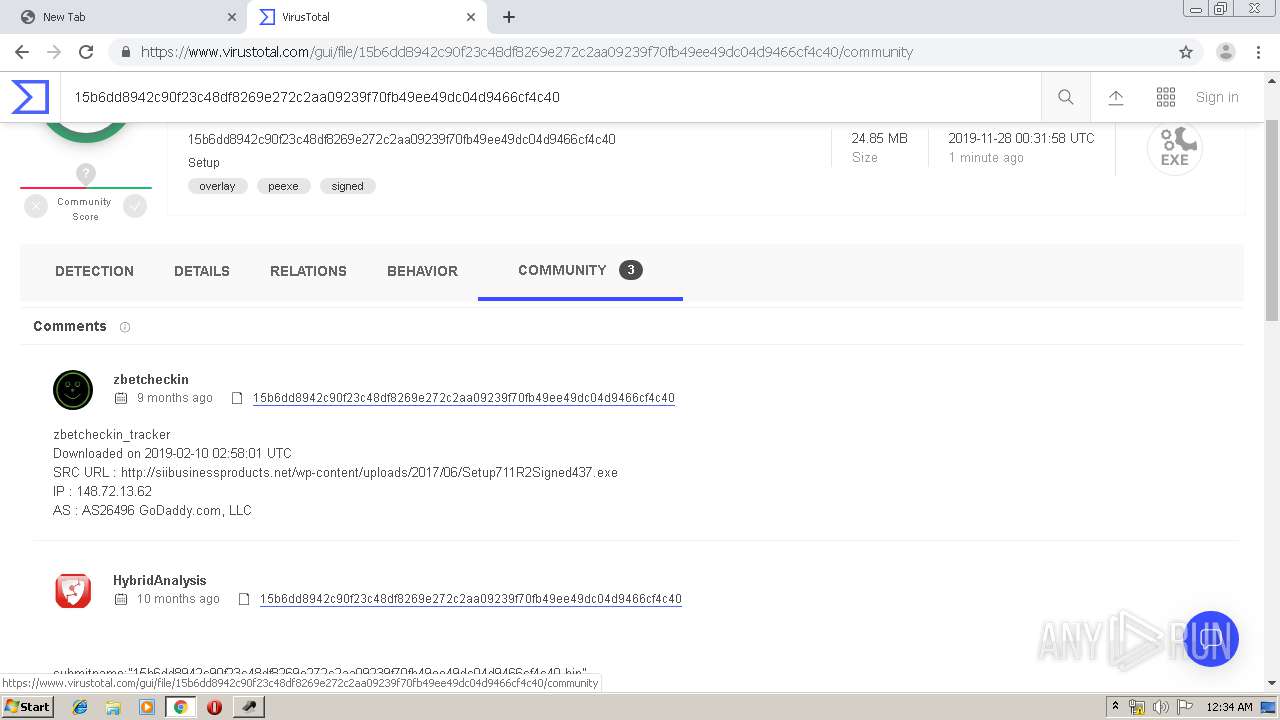1280x720 pixels.
Task: Click the signed tag
Action: 347,186
